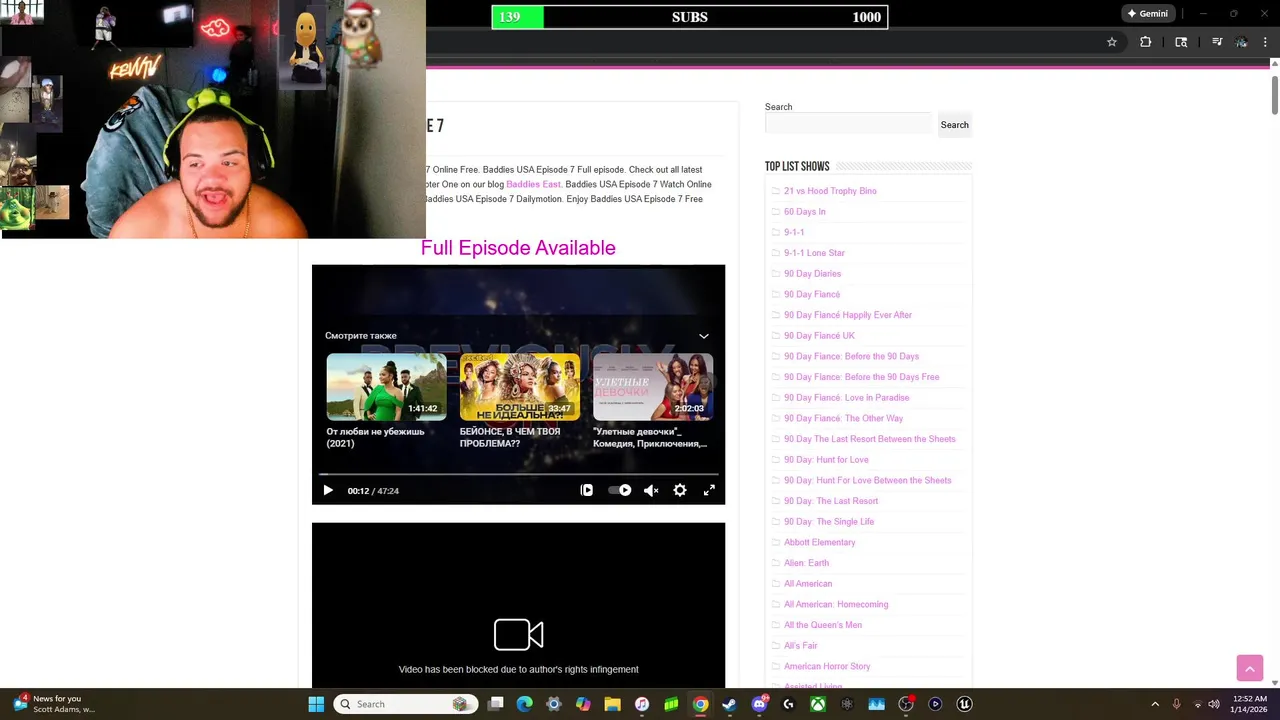Click the site Search button
The height and width of the screenshot is (720, 1280).
[x=954, y=125]
